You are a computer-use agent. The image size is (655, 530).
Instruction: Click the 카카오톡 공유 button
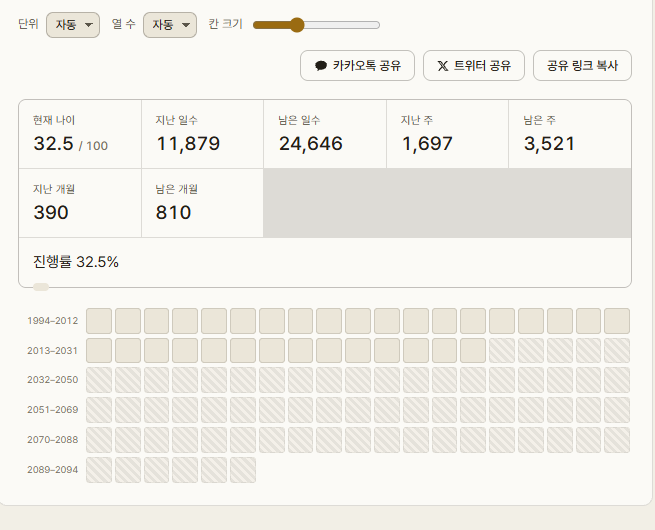[x=358, y=66]
